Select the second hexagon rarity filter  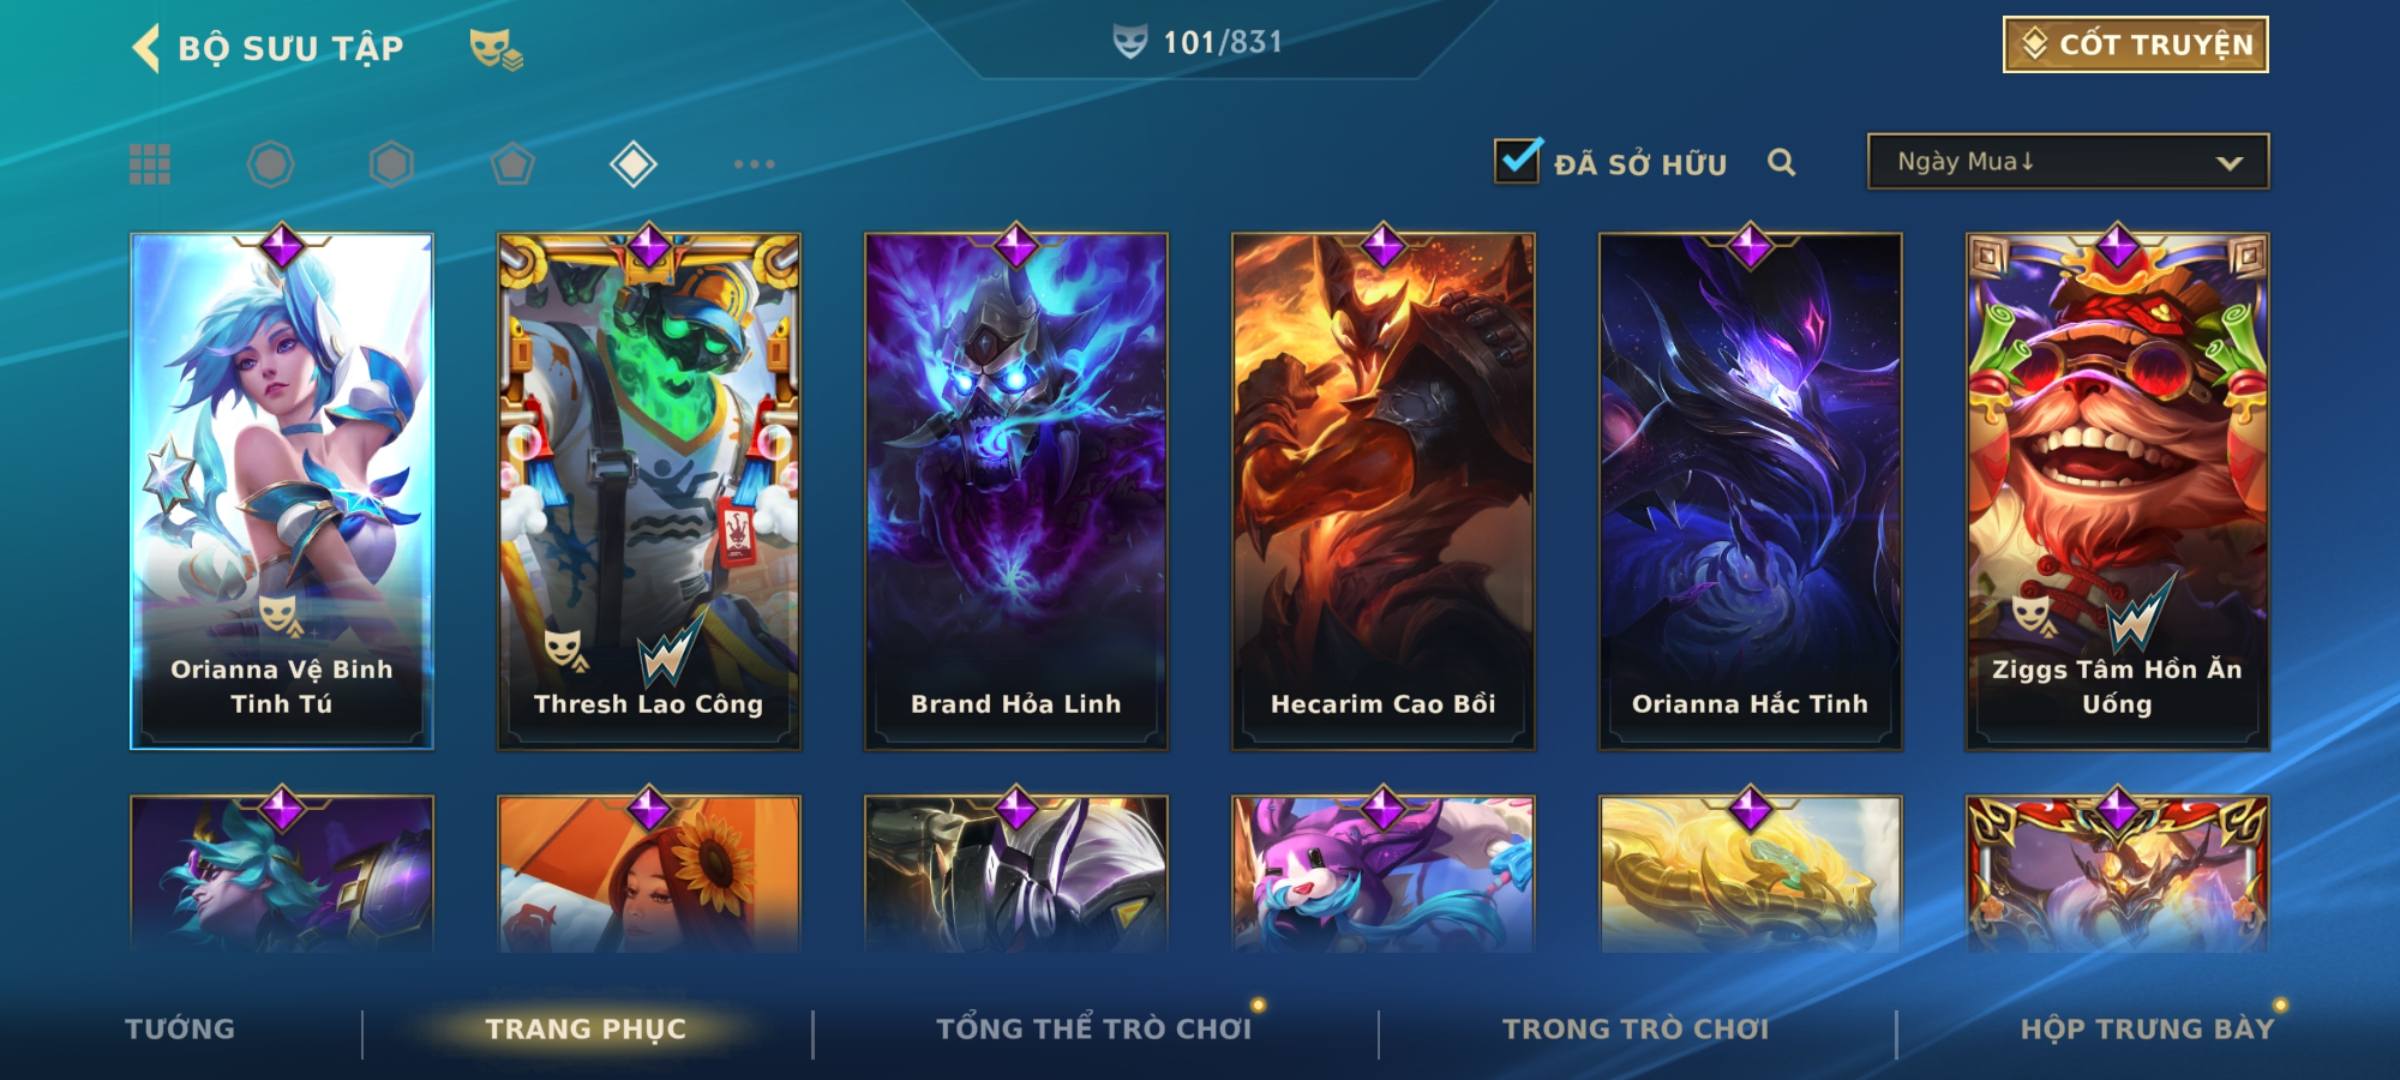(x=391, y=164)
